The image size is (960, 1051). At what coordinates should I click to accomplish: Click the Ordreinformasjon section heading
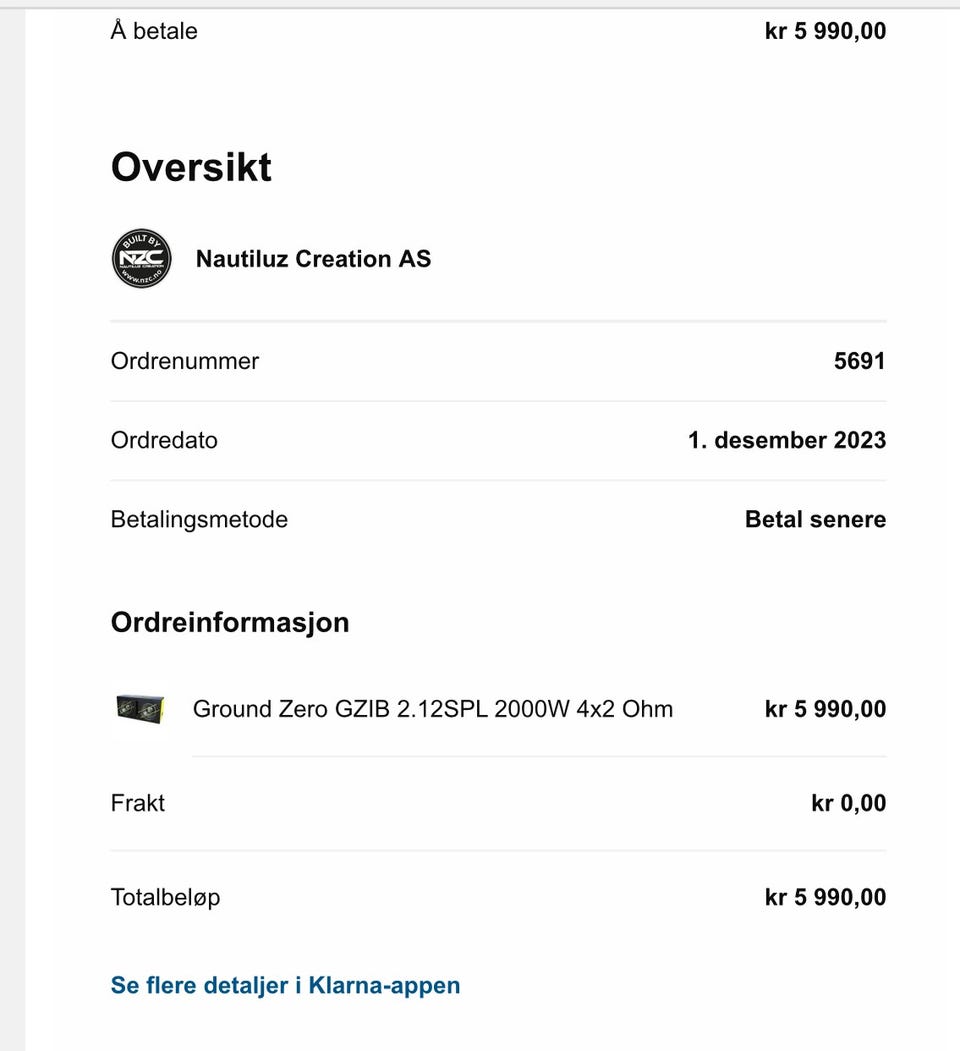point(230,622)
